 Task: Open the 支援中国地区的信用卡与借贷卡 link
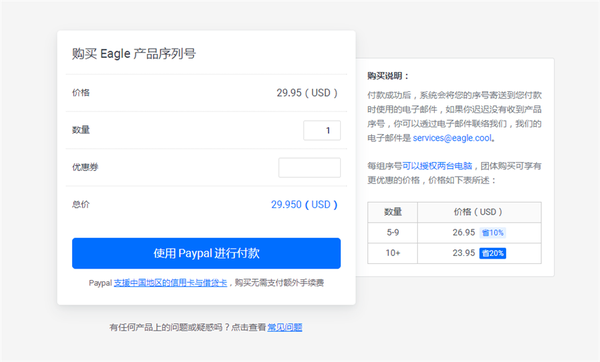coord(170,283)
